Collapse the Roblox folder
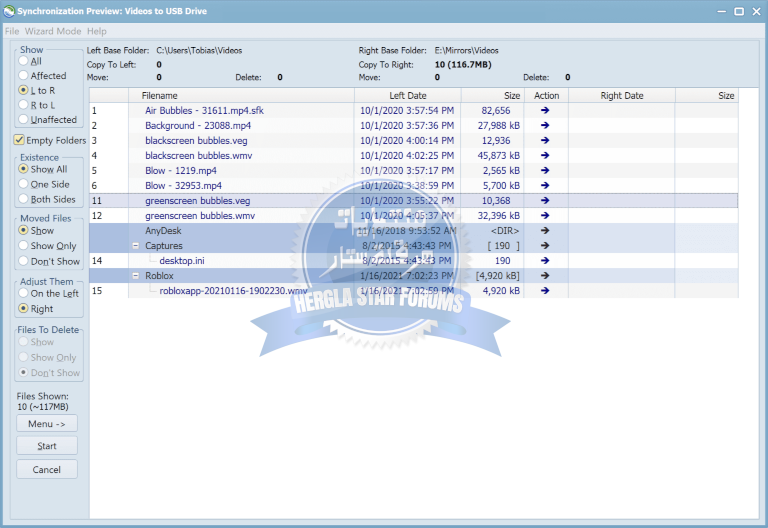The width and height of the screenshot is (768, 528). click(x=136, y=276)
